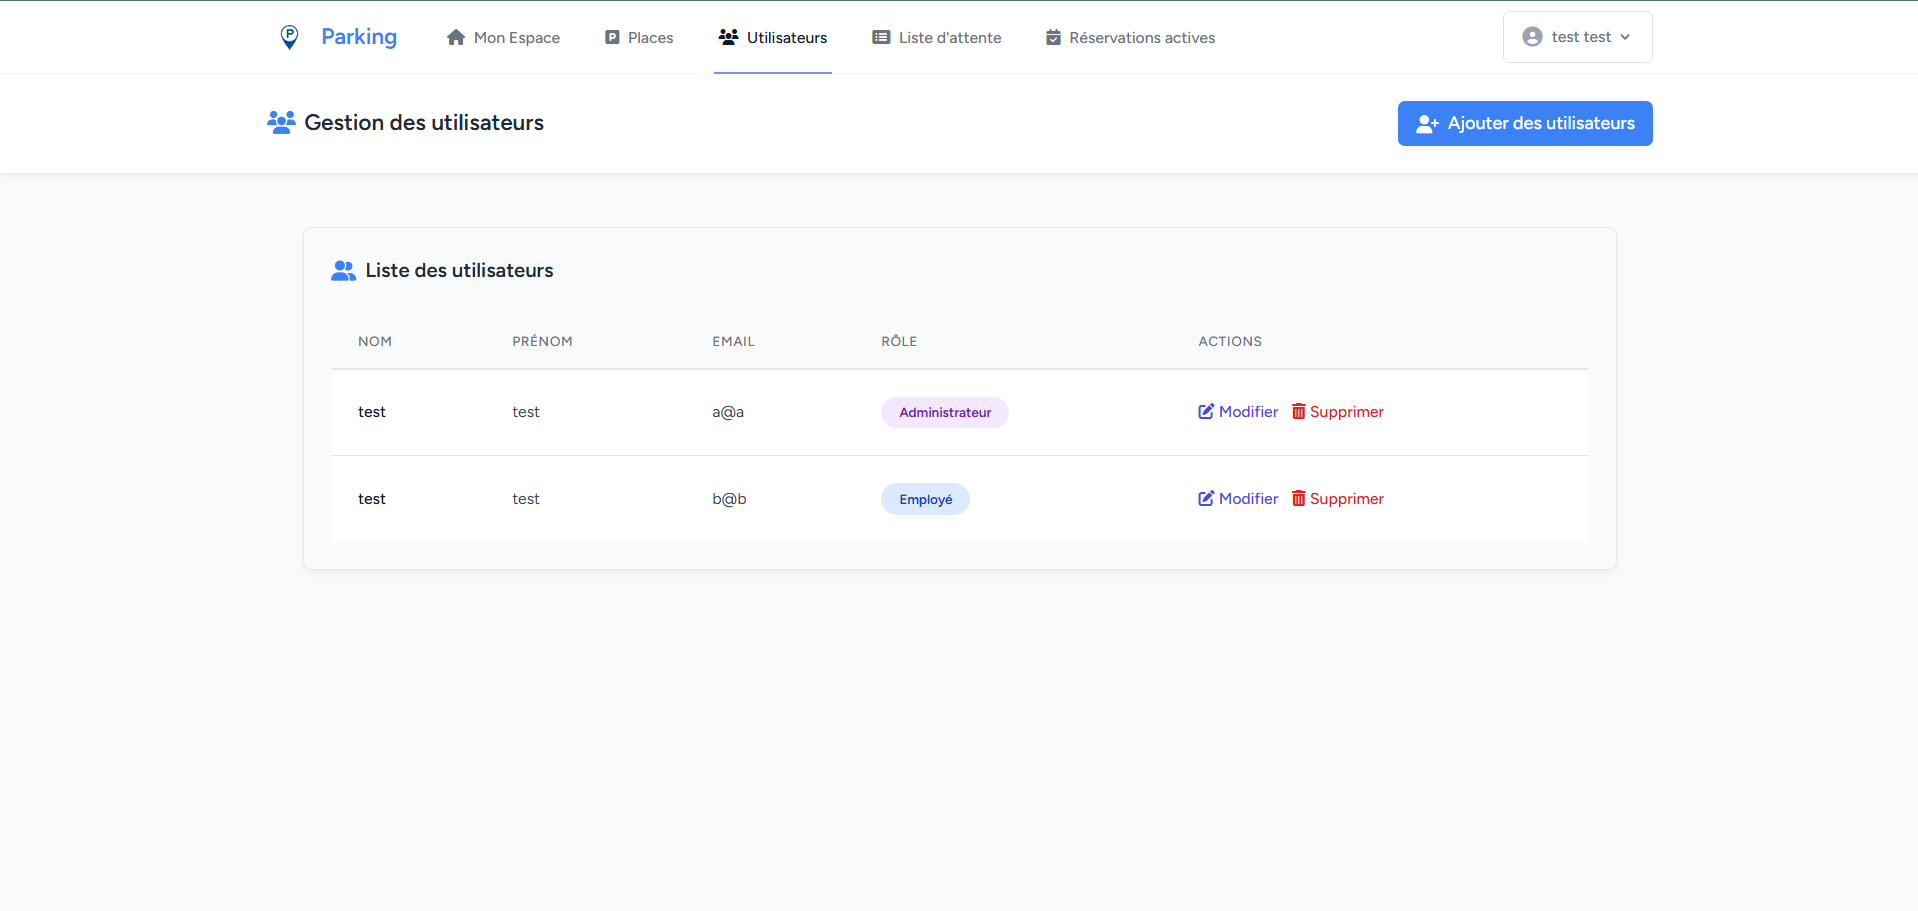Click Supprimer for the Administrateur user

1346,411
